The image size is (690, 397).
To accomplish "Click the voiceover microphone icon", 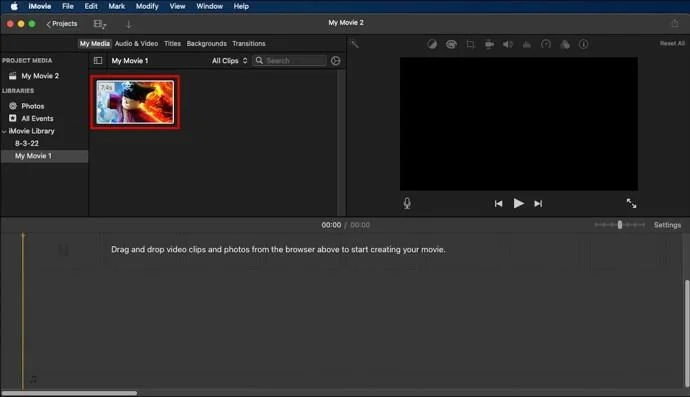I will pyautogui.click(x=407, y=203).
